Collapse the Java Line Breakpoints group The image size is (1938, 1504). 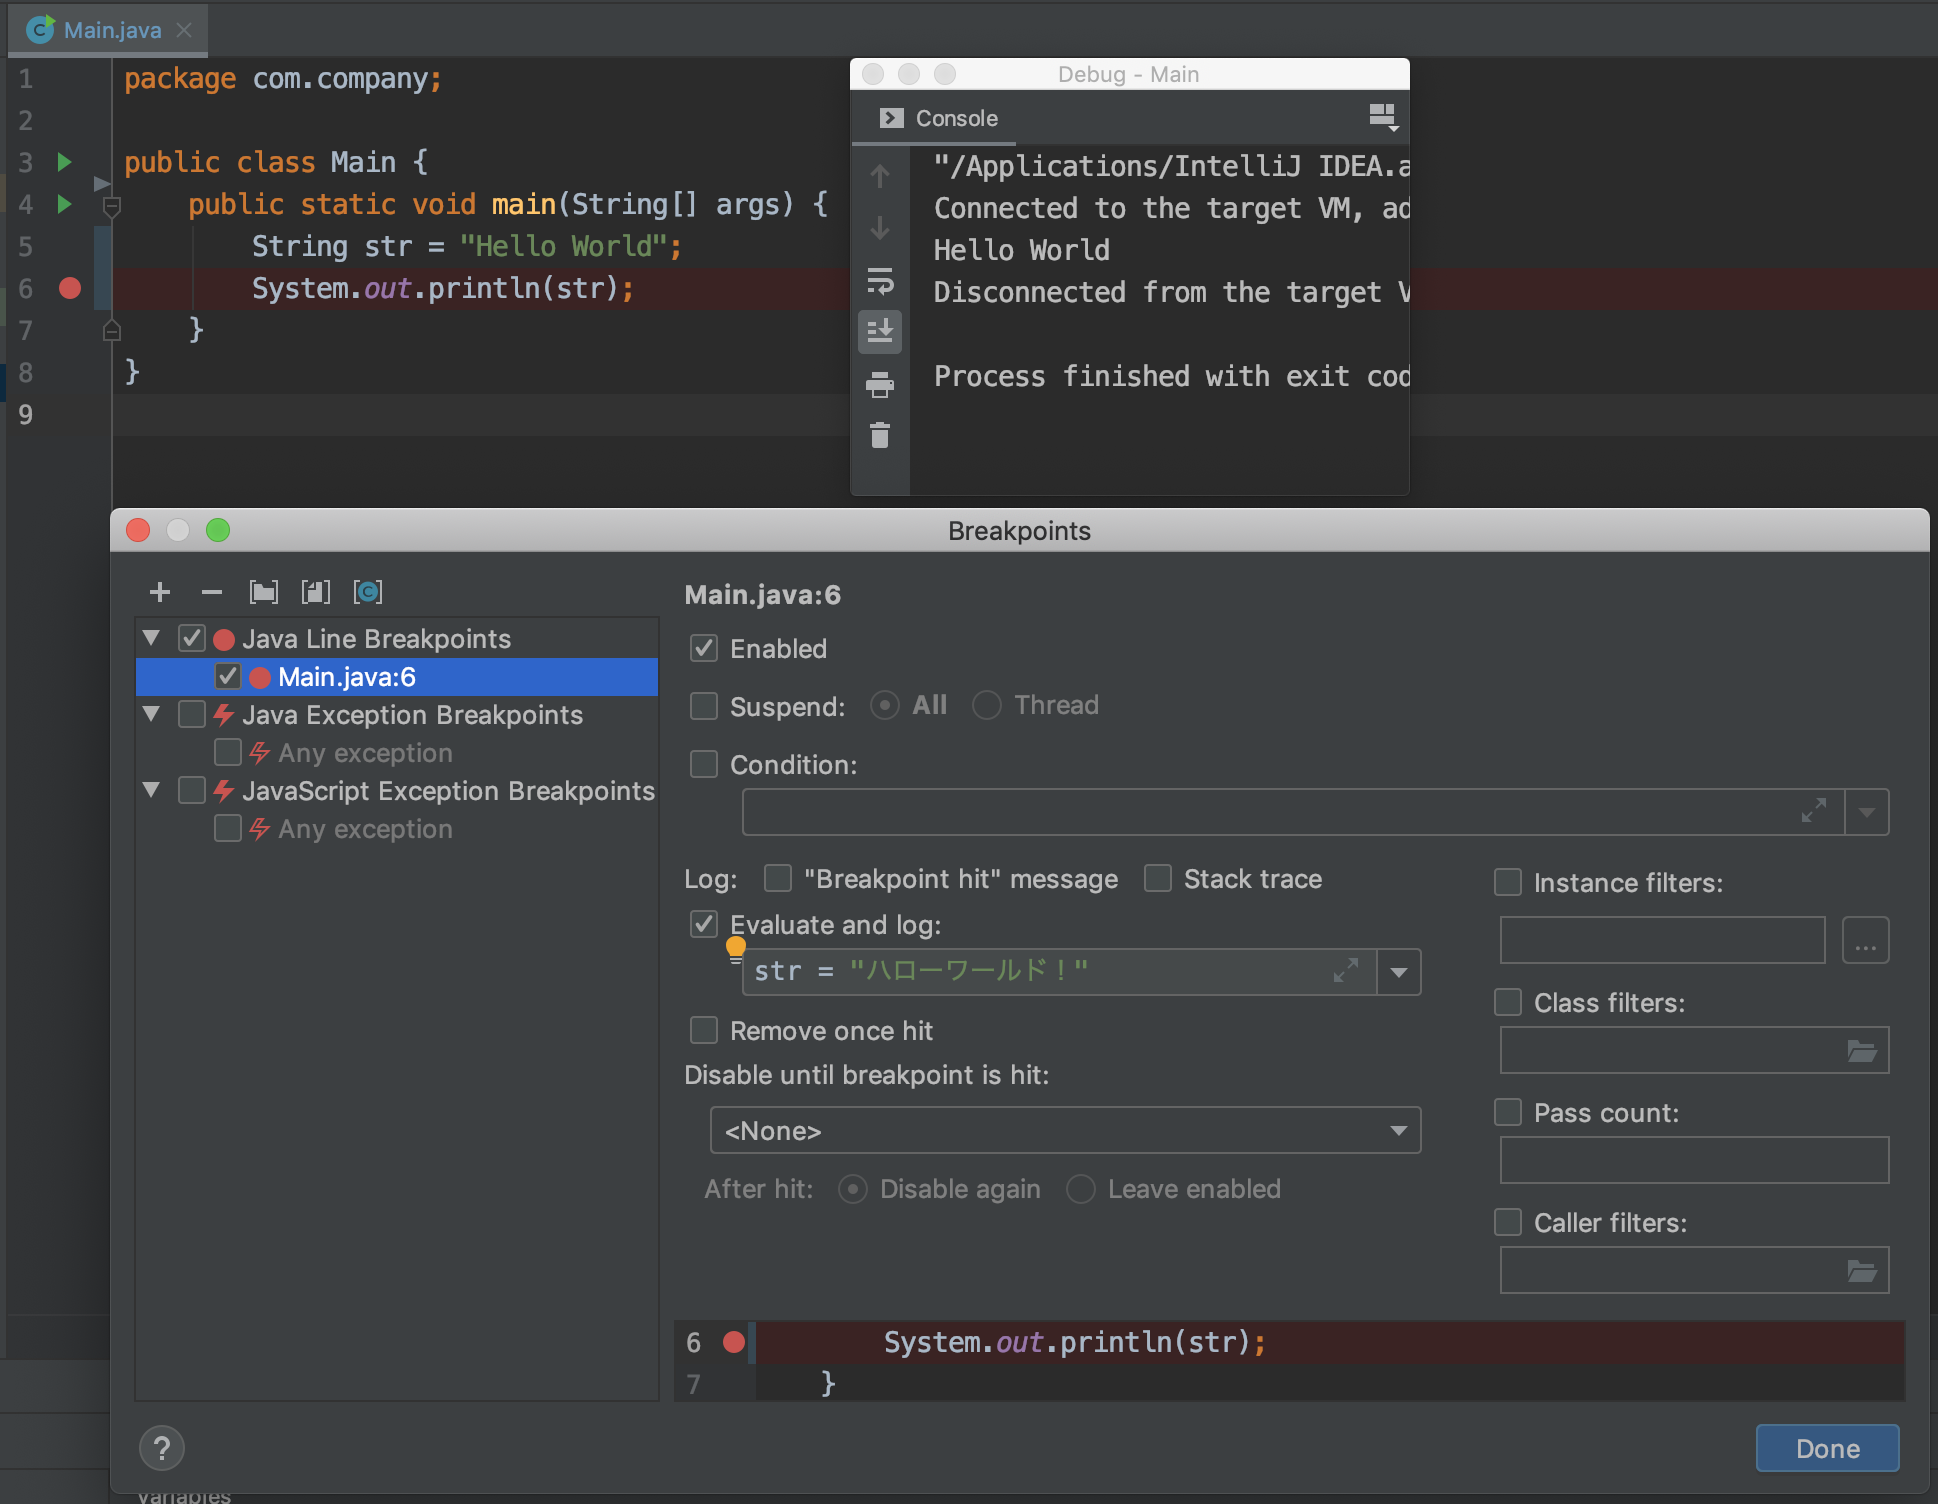[152, 638]
